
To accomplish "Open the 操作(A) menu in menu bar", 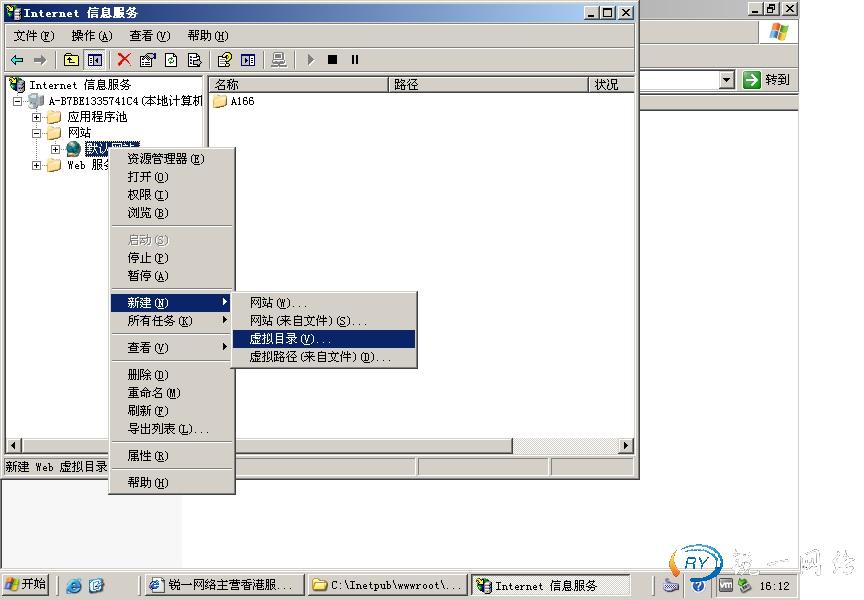I will 91,35.
